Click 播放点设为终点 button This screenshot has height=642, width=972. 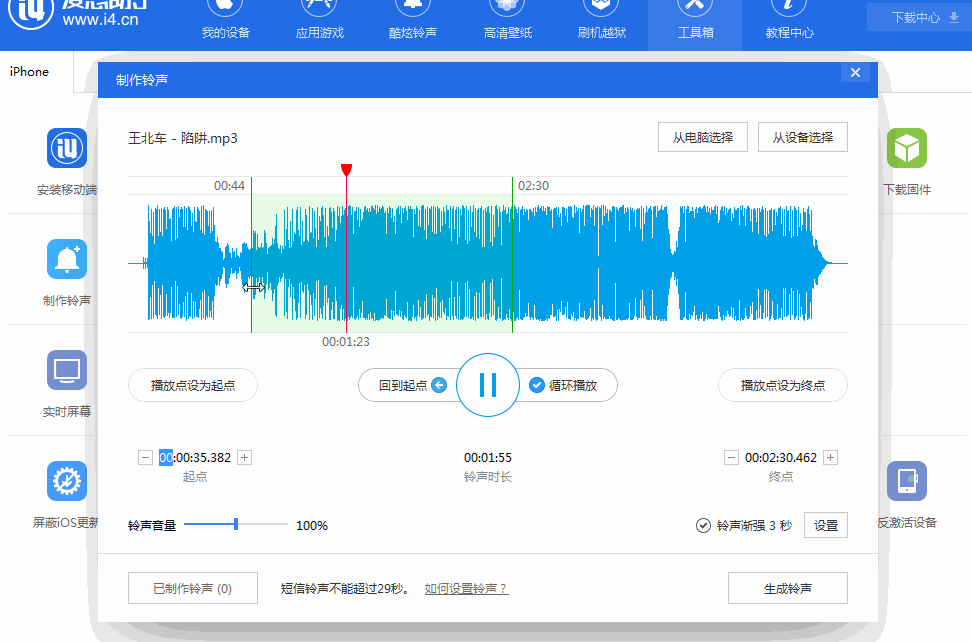click(782, 385)
